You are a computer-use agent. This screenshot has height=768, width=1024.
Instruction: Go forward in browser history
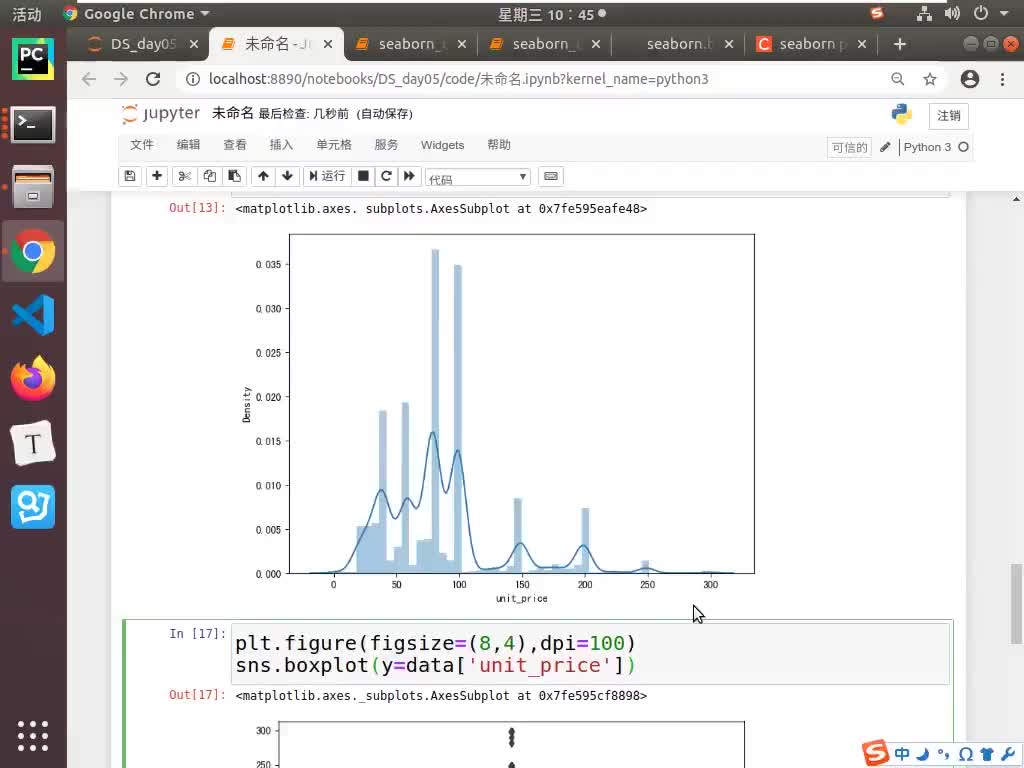coord(121,79)
